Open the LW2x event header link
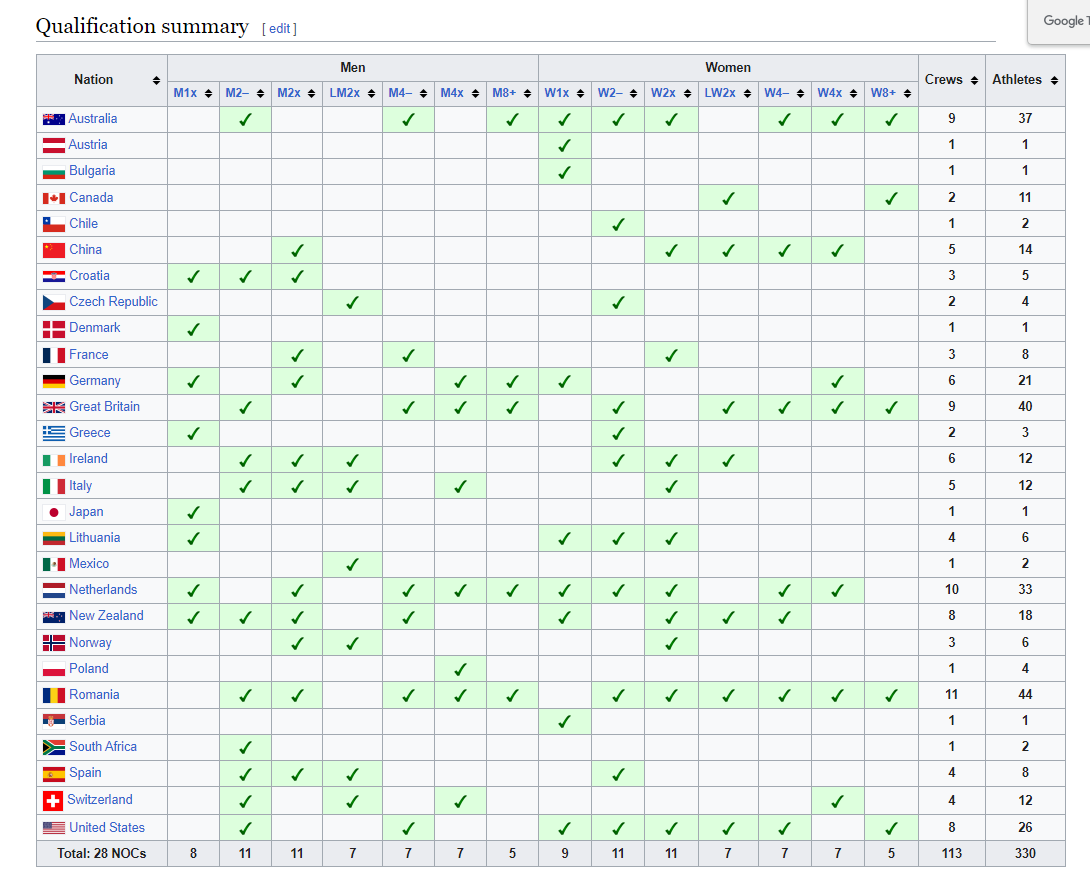1090x892 pixels. (719, 93)
